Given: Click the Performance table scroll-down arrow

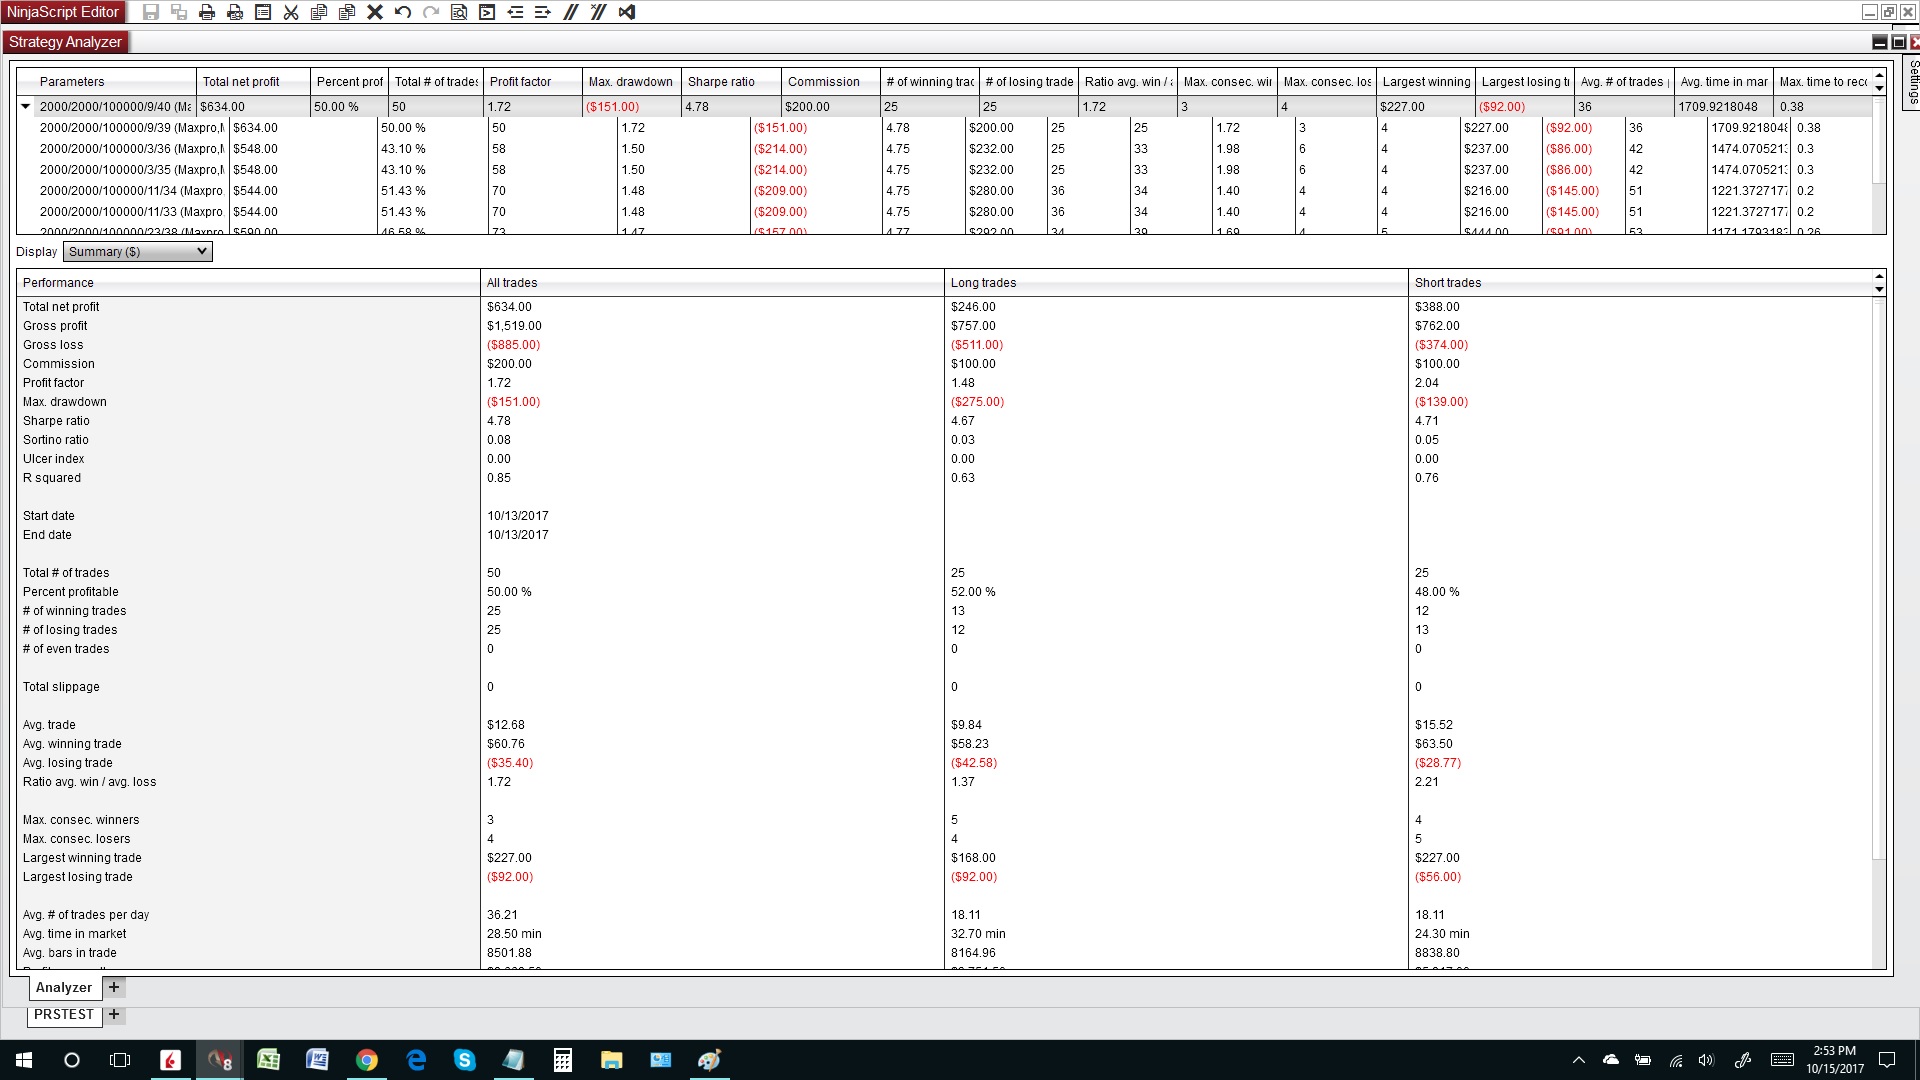Looking at the screenshot, I should pos(1879,290).
